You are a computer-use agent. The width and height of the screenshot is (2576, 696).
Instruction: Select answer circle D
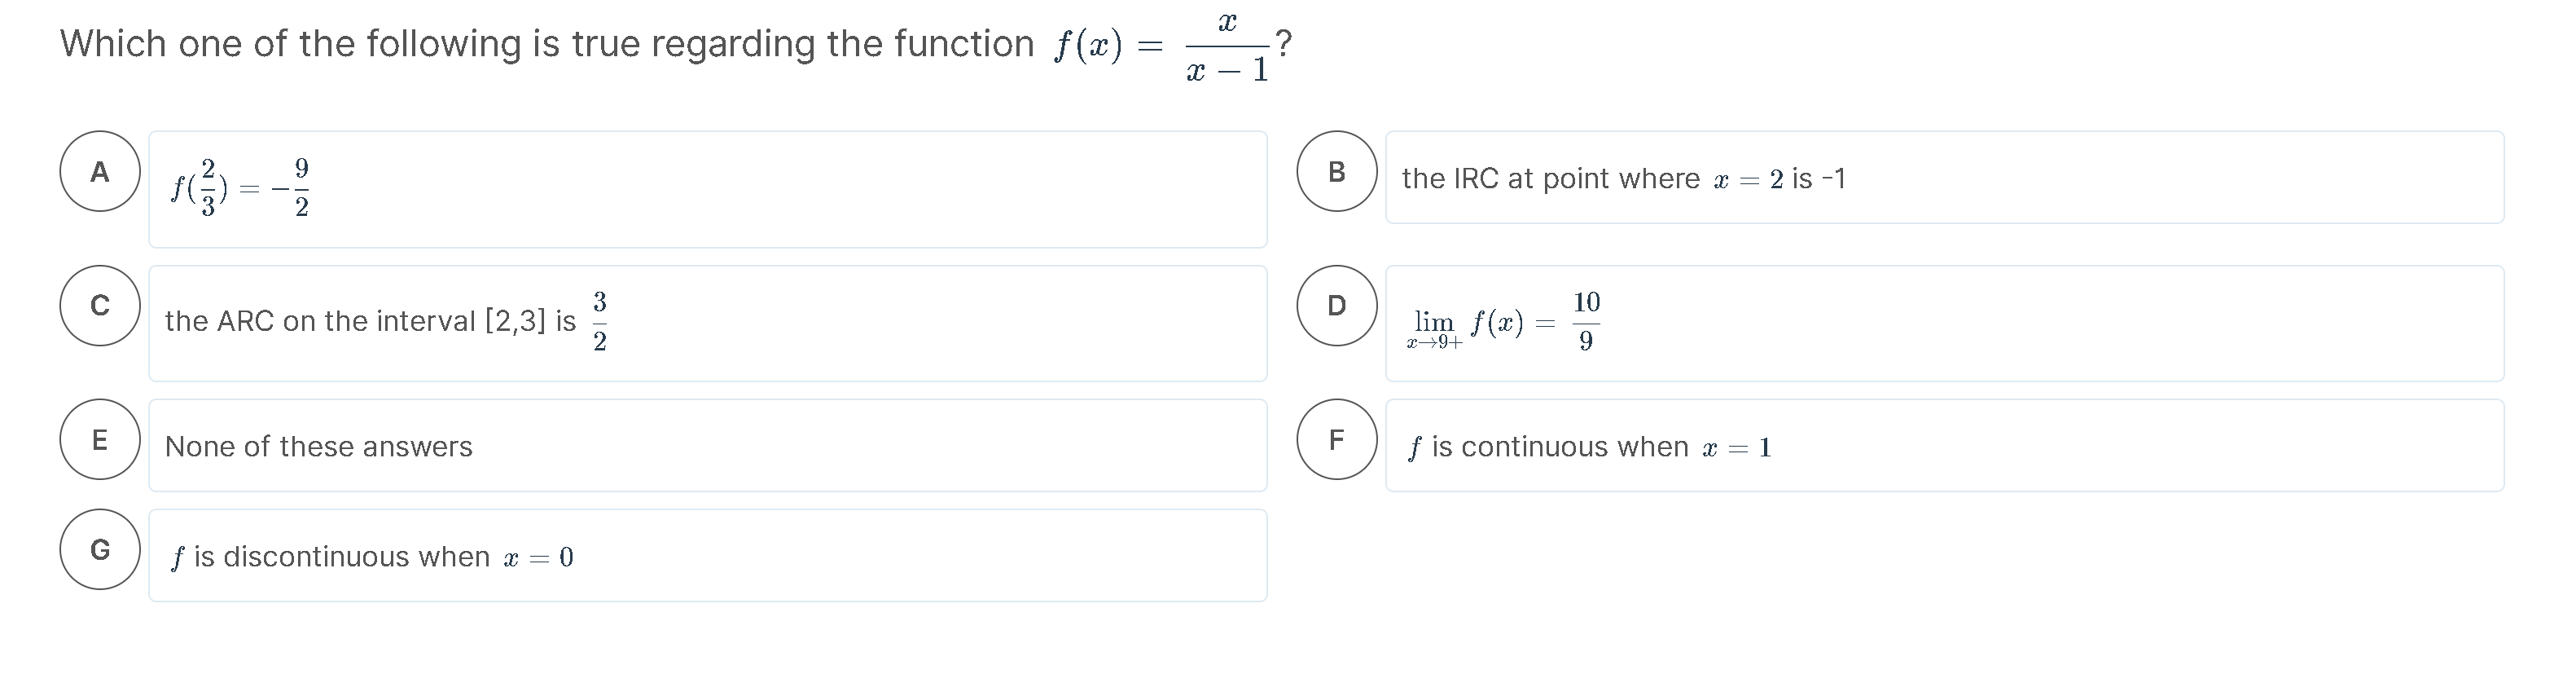tap(1337, 305)
